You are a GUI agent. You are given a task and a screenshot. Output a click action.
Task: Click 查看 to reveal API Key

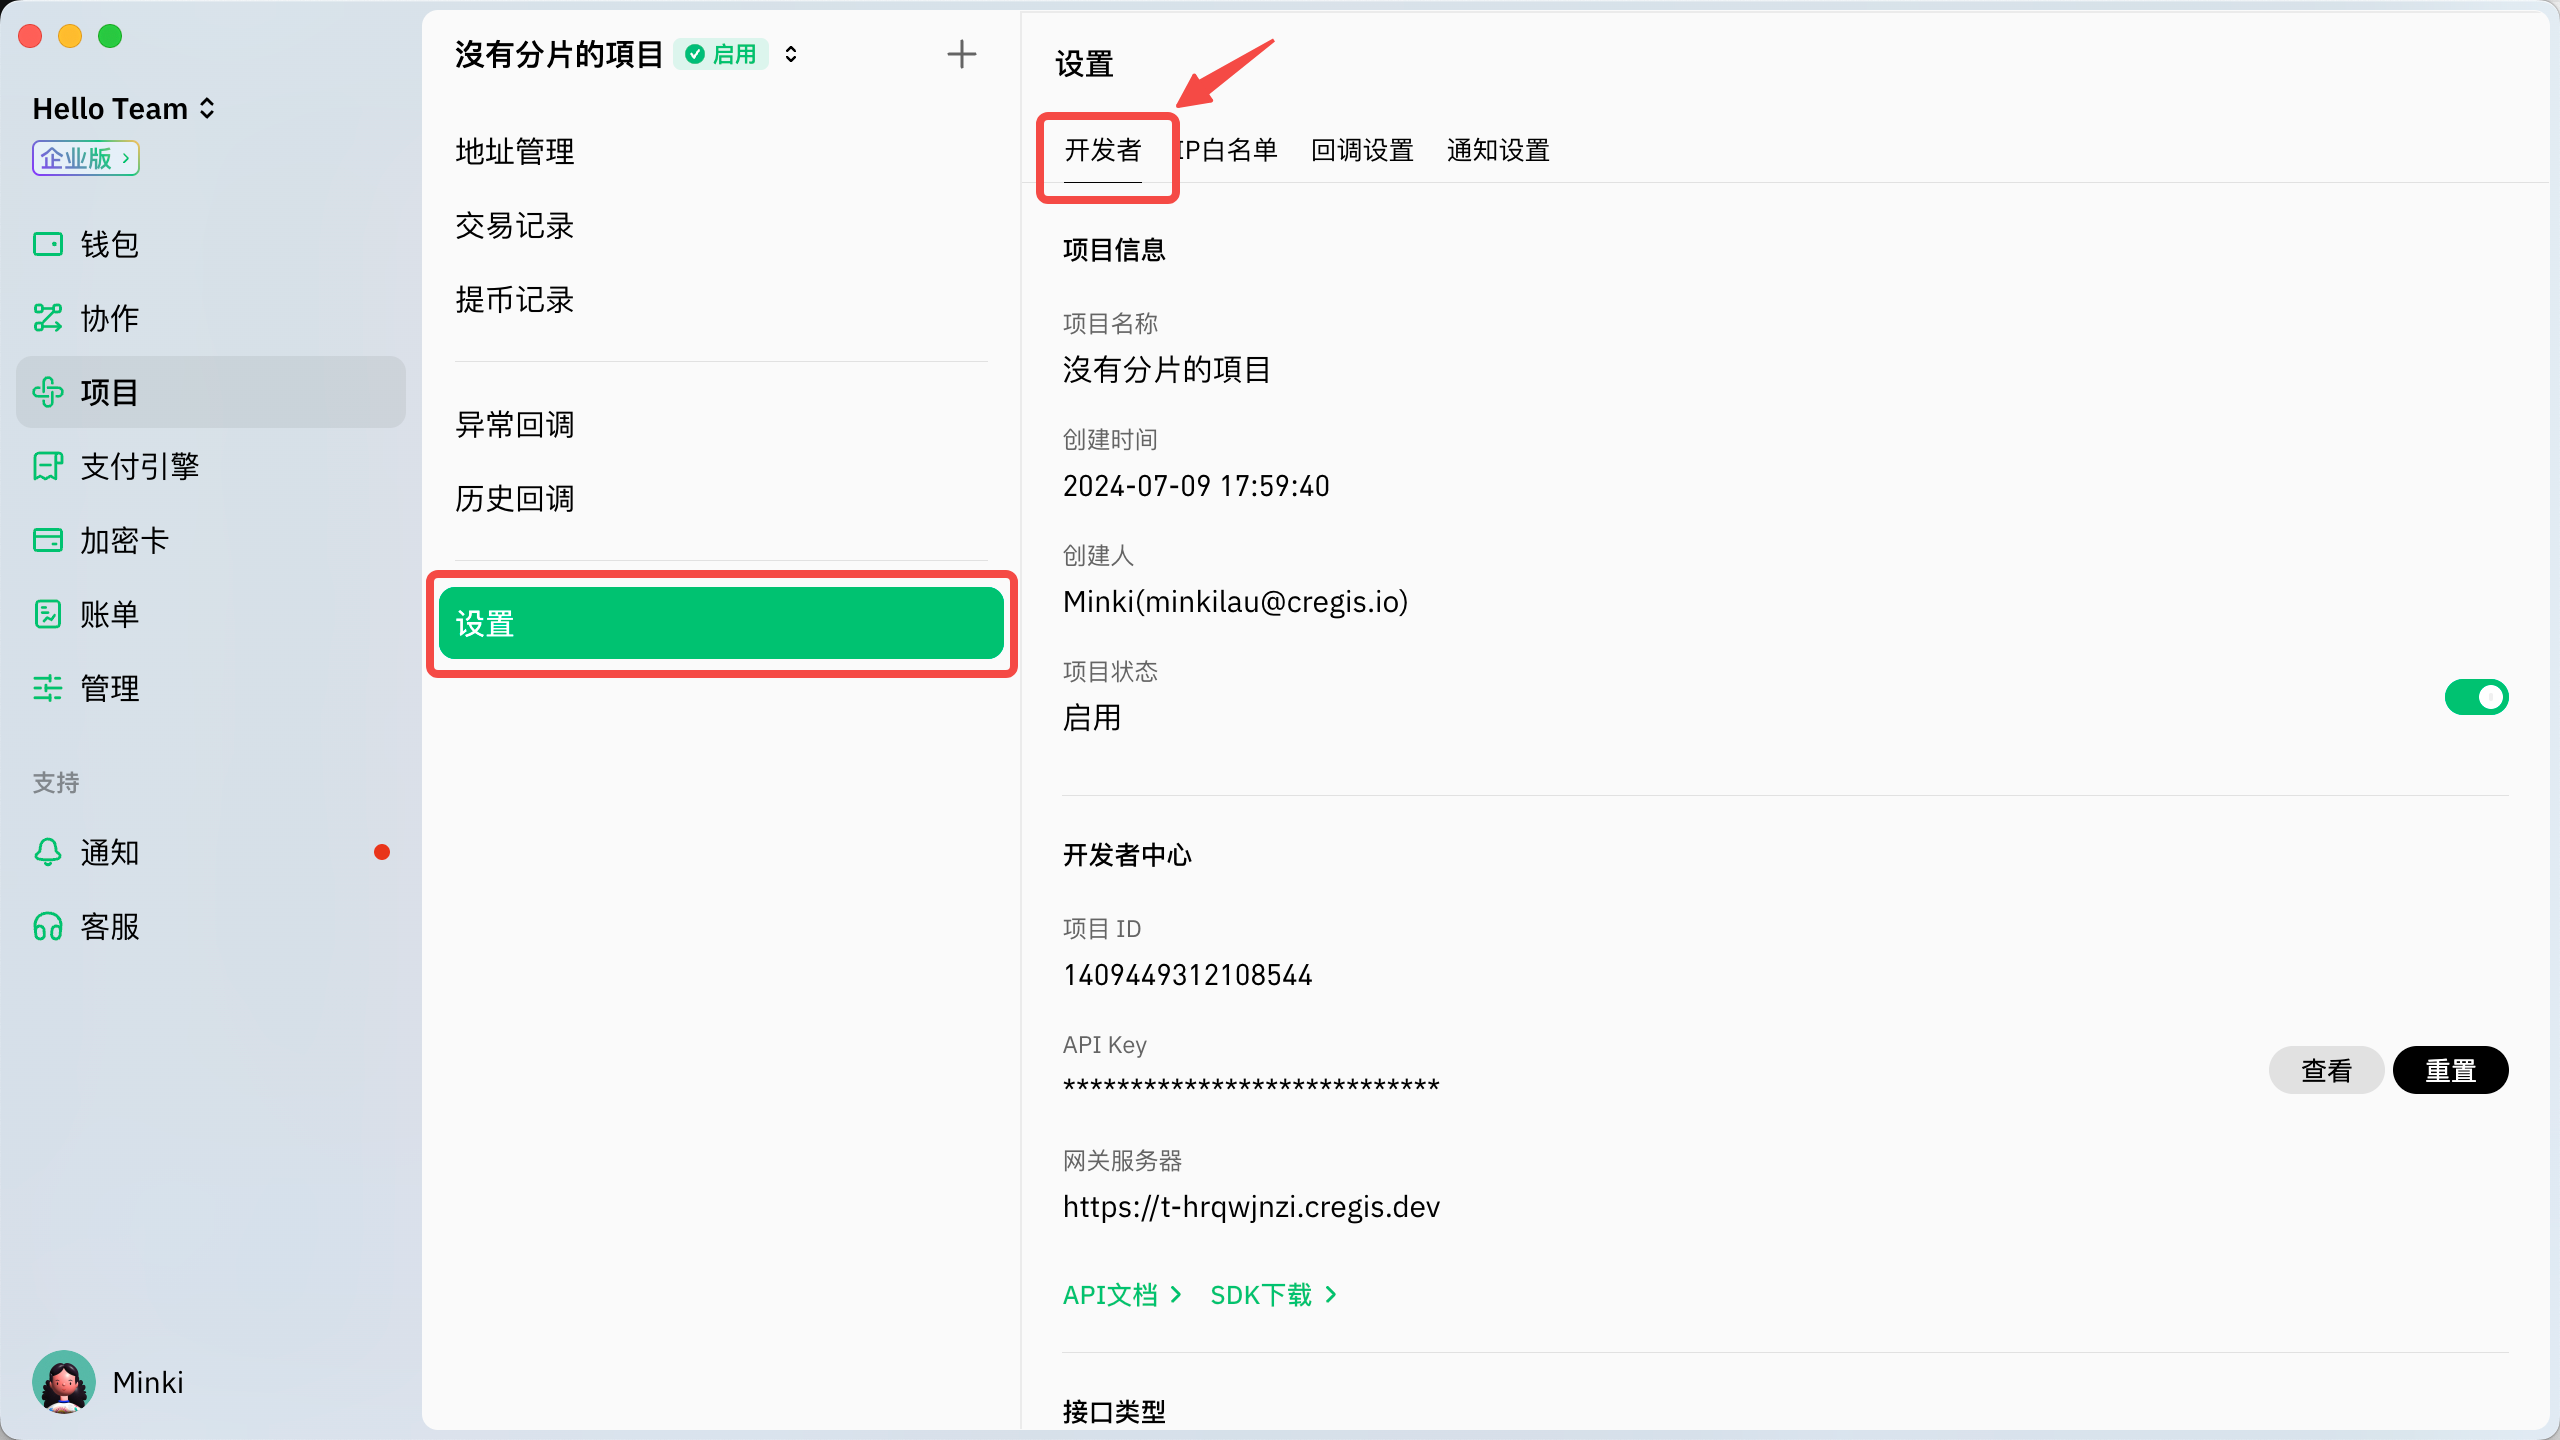click(2326, 1070)
